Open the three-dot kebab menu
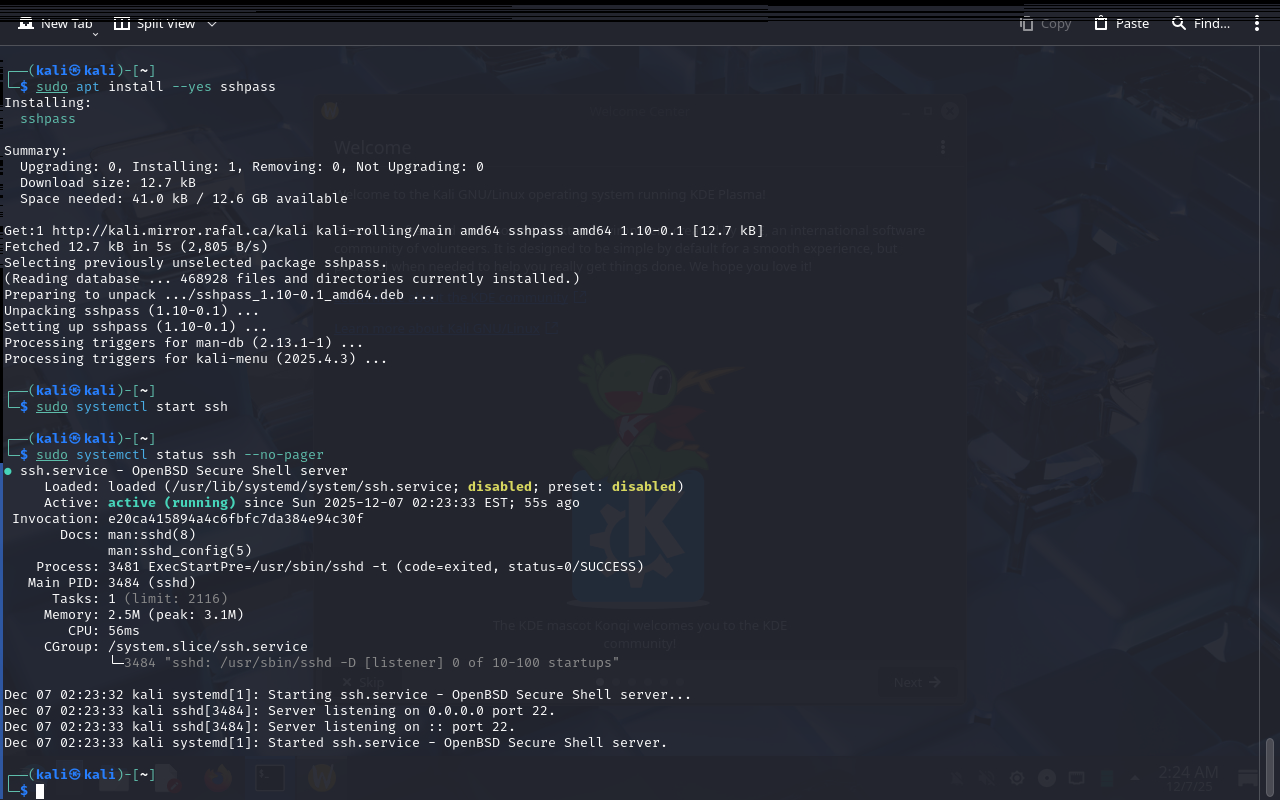The image size is (1280, 800). pyautogui.click(x=1257, y=23)
